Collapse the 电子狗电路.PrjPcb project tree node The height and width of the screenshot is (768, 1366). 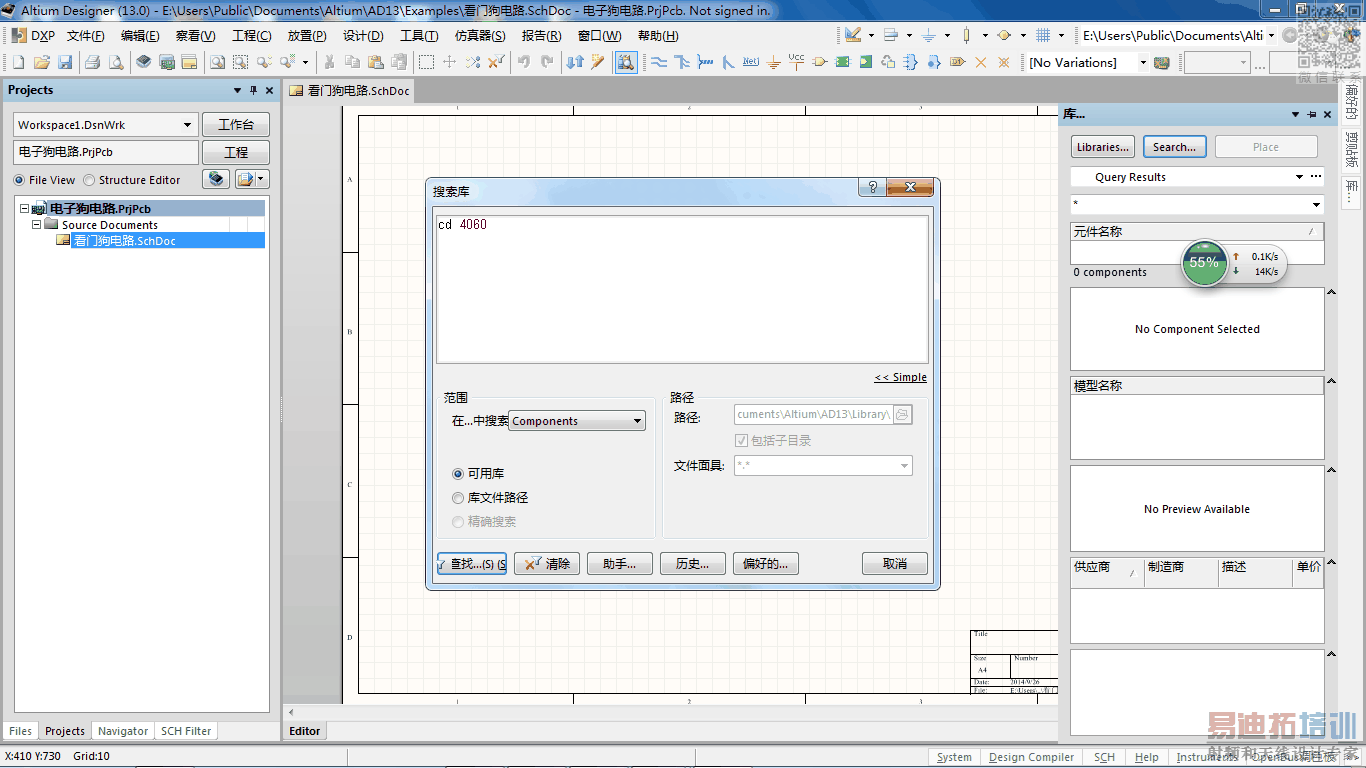tap(25, 209)
